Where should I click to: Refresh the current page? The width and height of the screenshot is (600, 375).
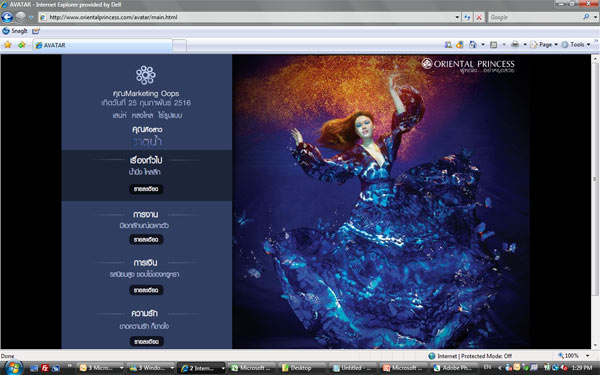point(467,17)
